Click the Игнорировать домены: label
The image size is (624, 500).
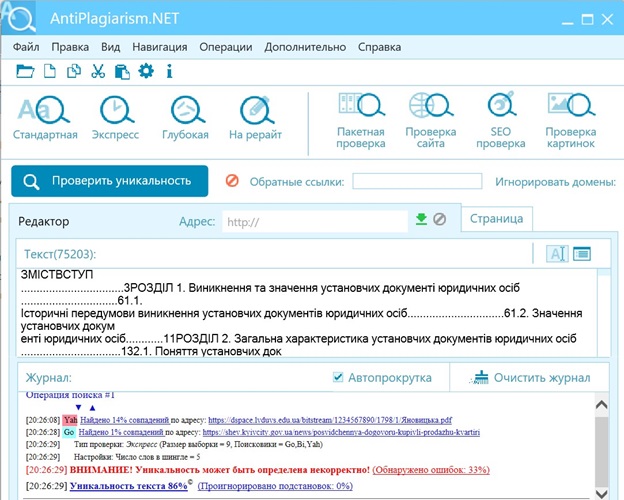pyautogui.click(x=556, y=182)
